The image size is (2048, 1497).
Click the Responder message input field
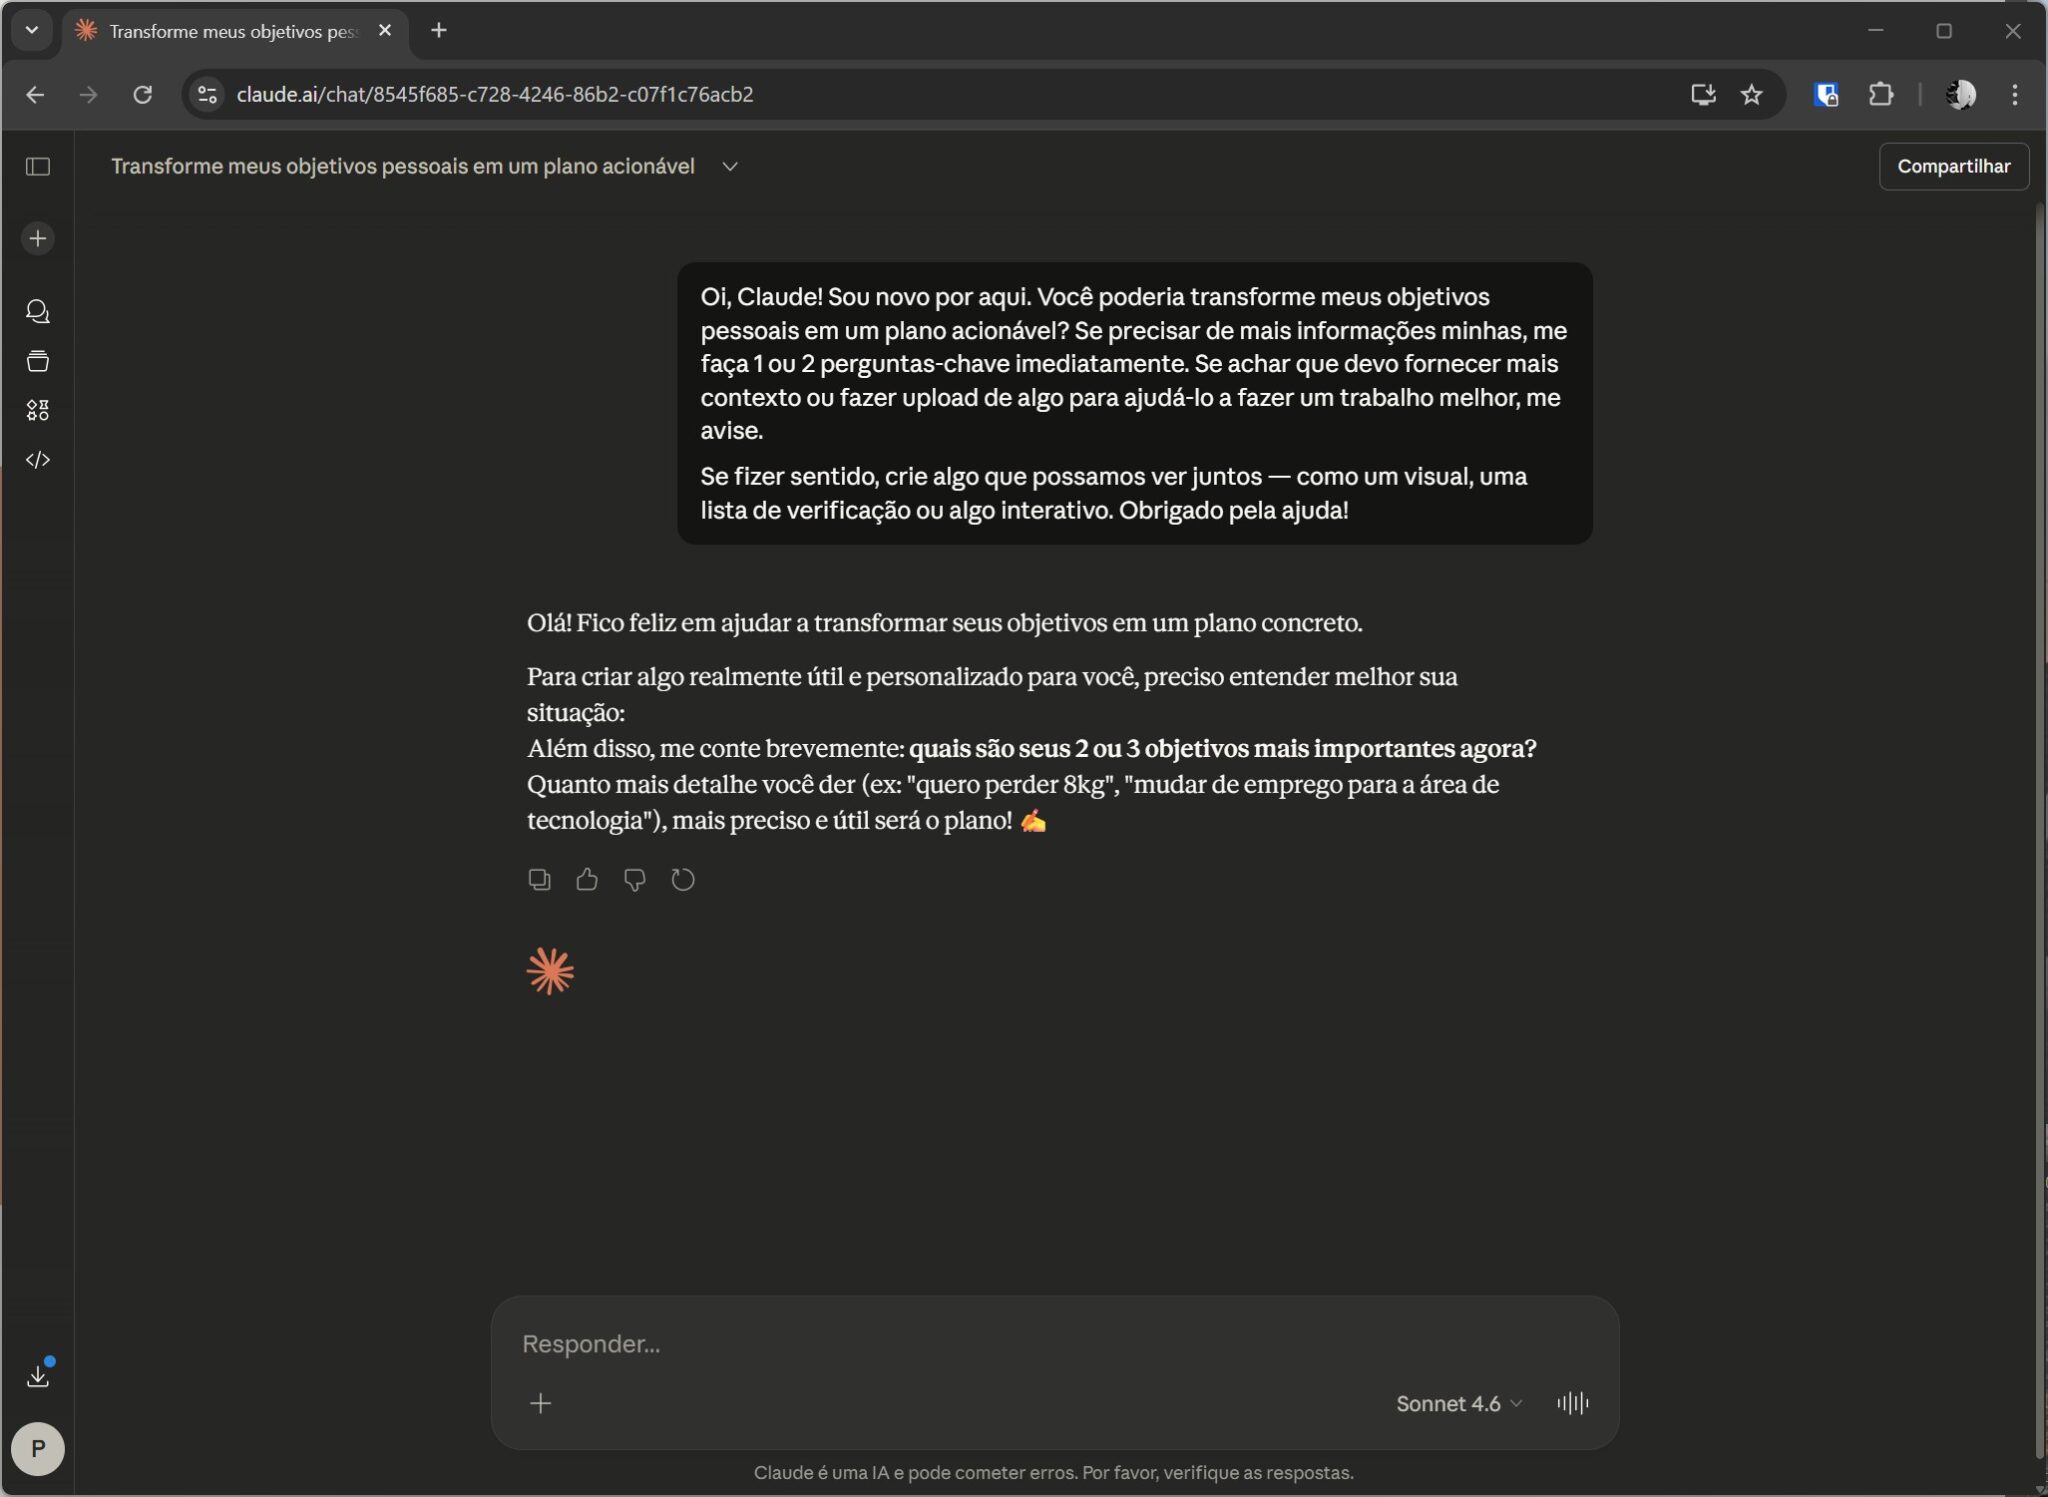[1050, 1343]
